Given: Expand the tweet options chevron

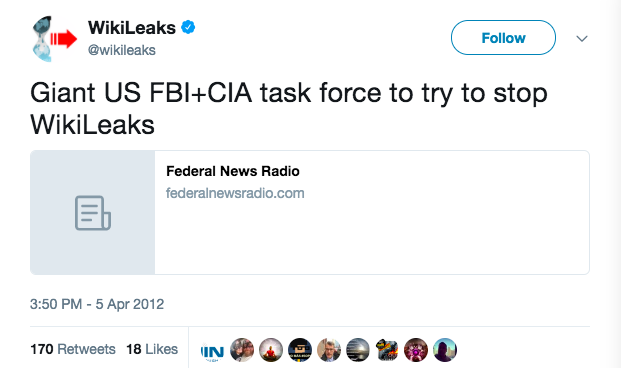Looking at the screenshot, I should coord(582,38).
